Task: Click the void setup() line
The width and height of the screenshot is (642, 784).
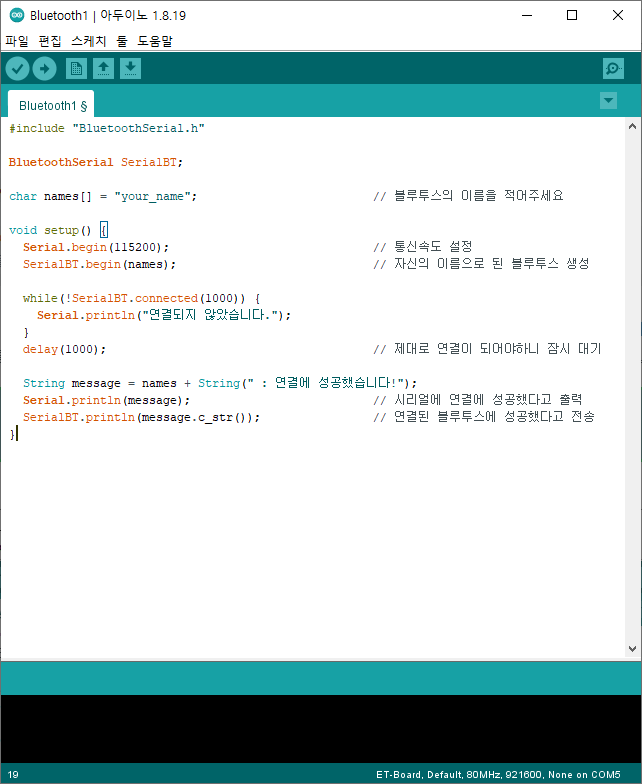Action: pyautogui.click(x=58, y=230)
